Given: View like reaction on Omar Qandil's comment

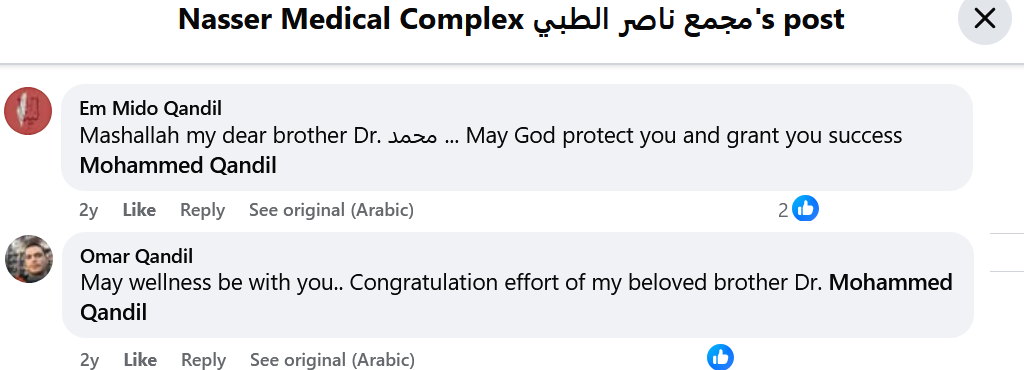Looking at the screenshot, I should click(x=720, y=358).
